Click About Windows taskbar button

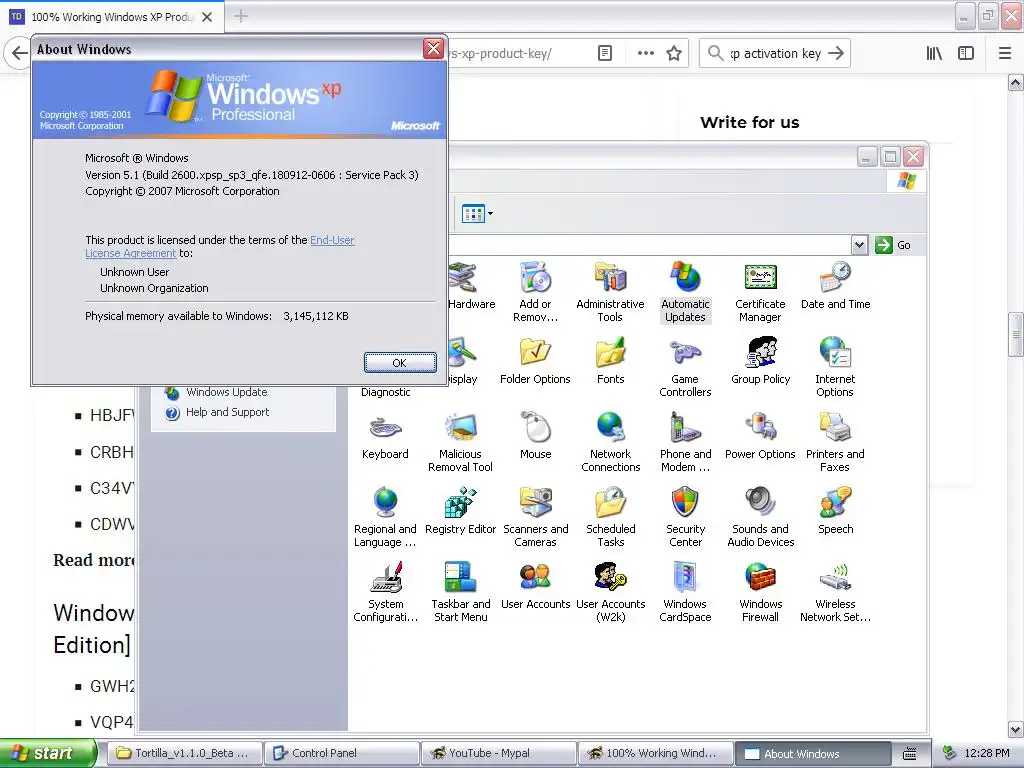coord(813,753)
